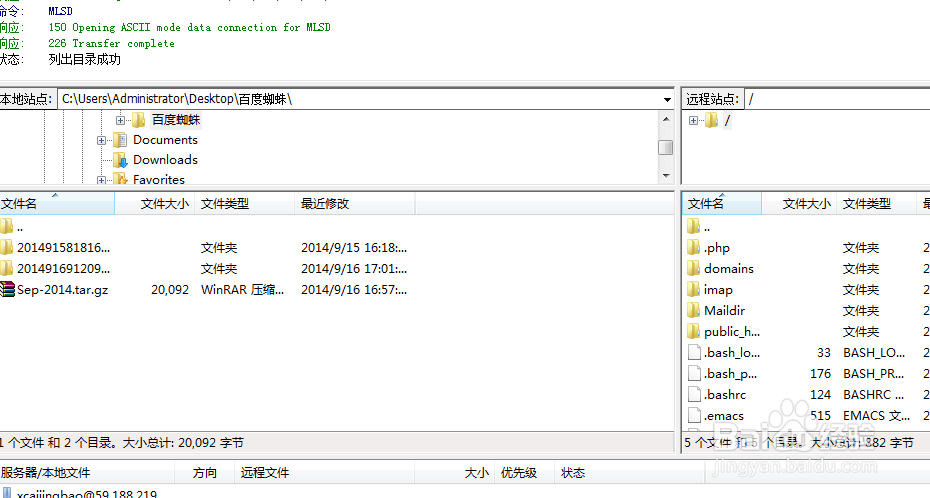Click the local parent directory folder icon

7,226
